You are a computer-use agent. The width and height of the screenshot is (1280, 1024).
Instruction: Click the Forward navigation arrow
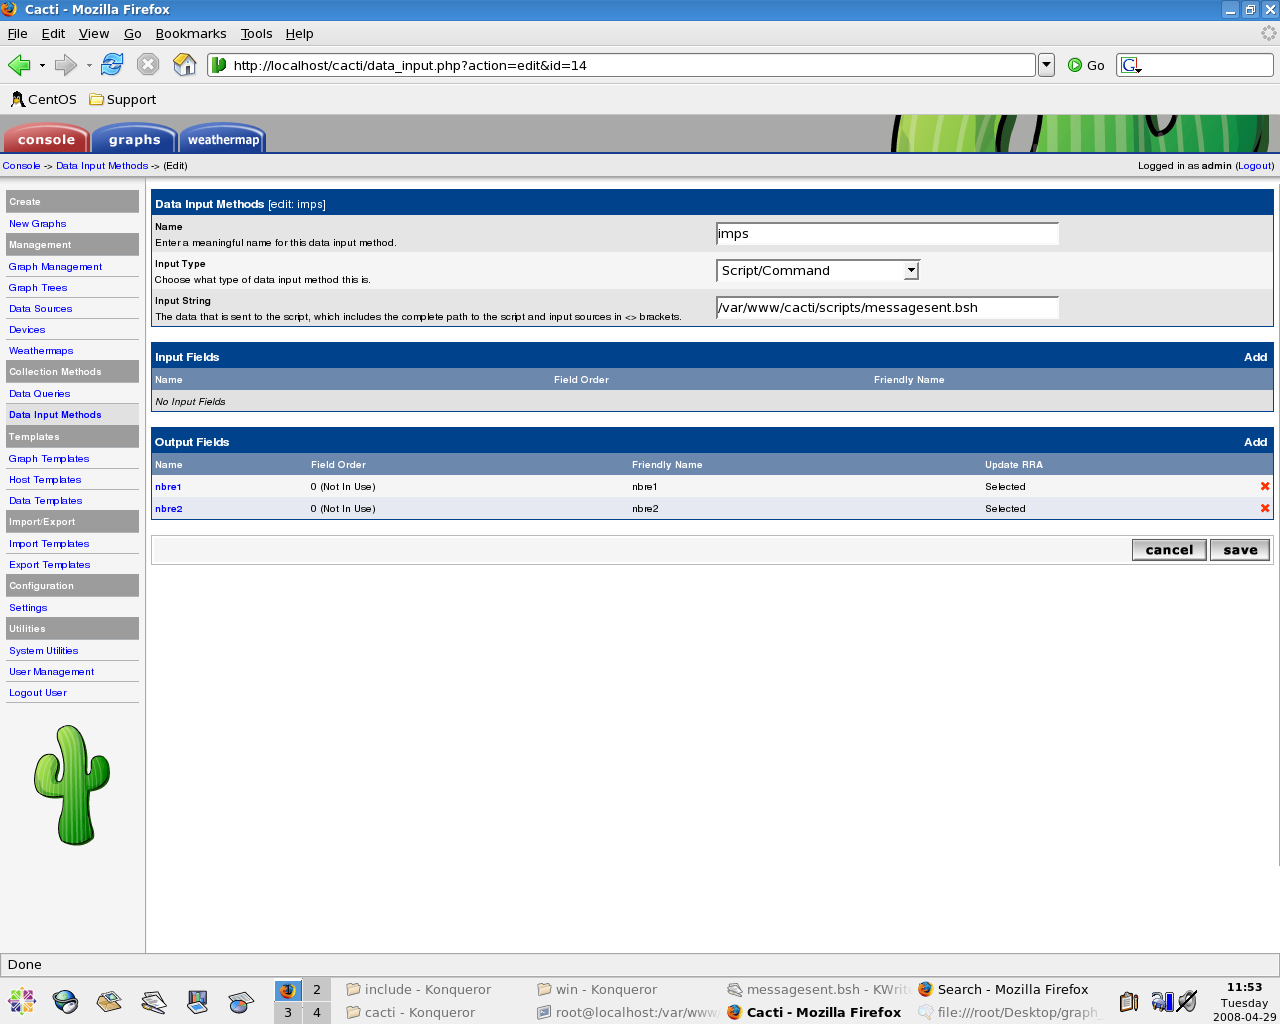tap(66, 65)
